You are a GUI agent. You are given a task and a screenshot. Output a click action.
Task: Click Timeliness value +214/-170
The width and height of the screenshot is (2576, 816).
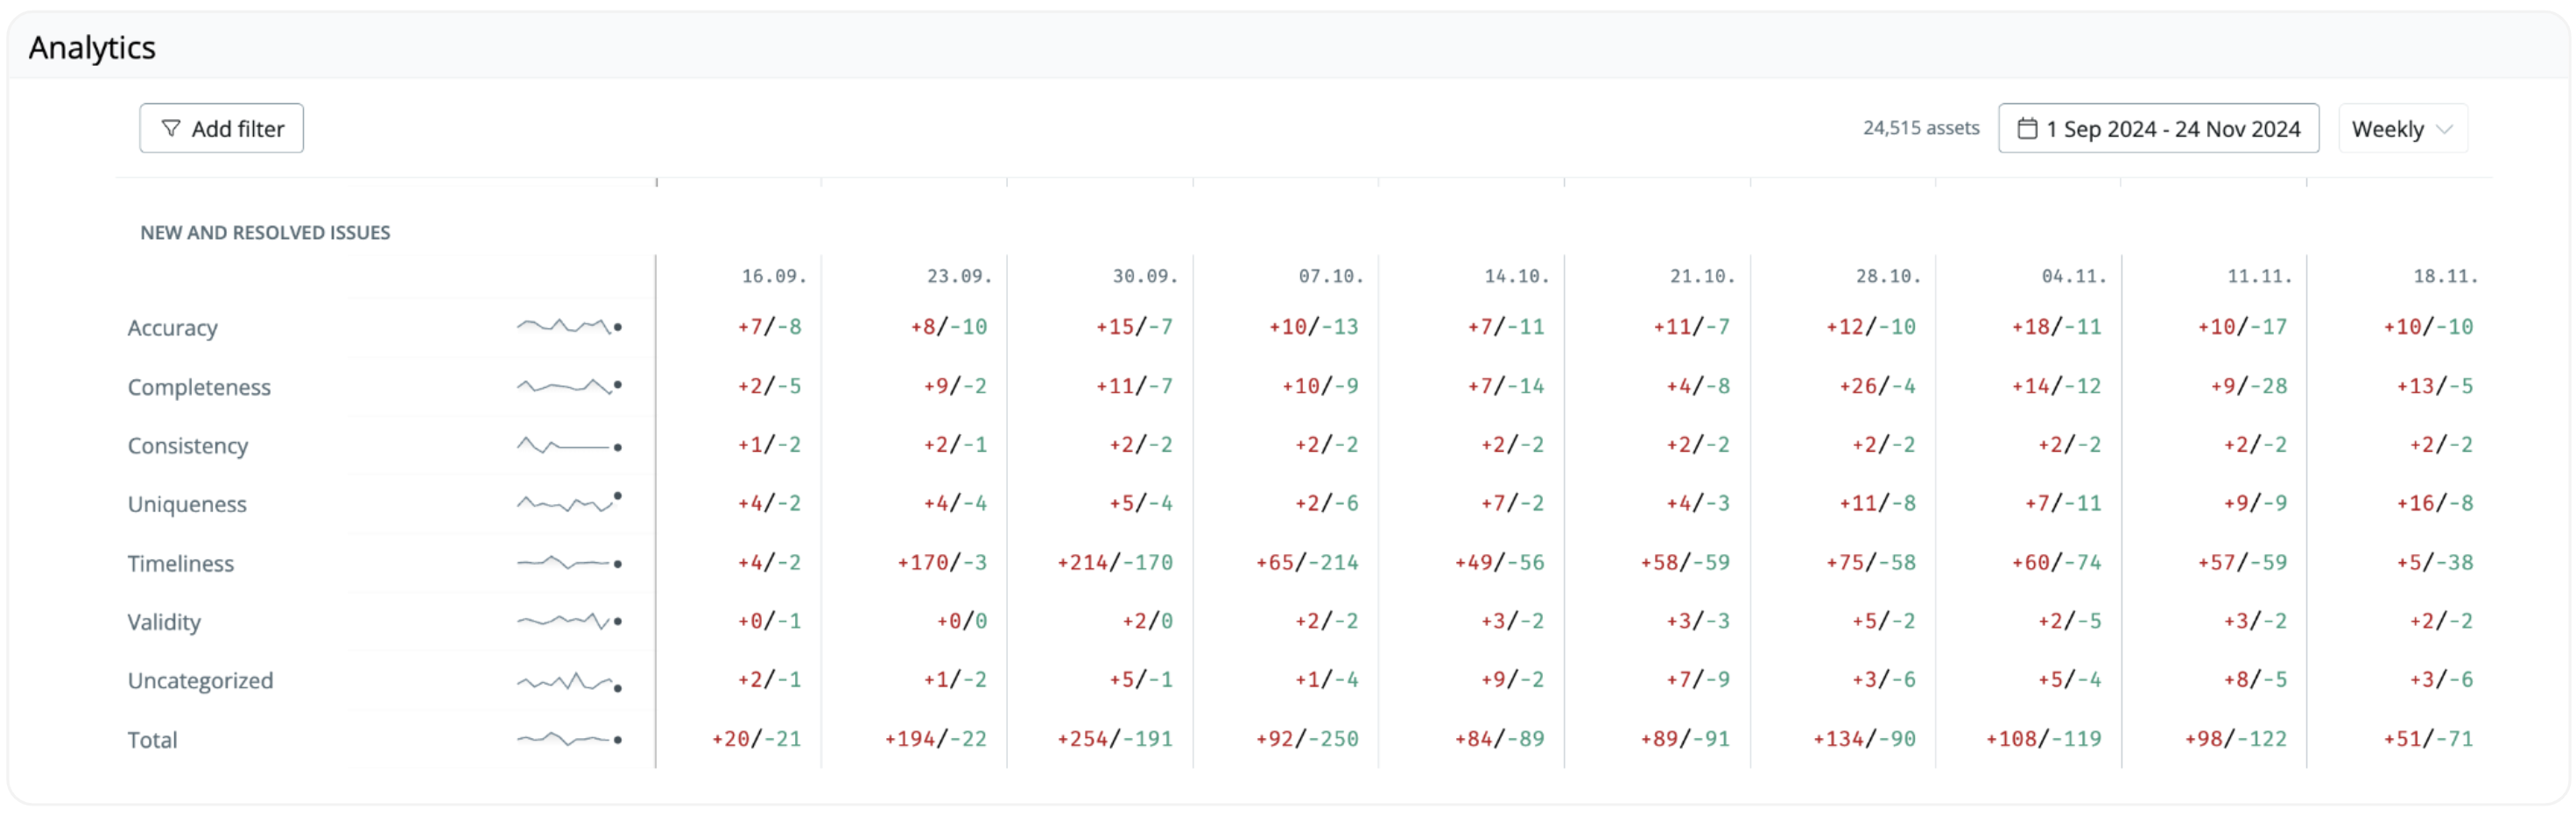click(x=1115, y=562)
